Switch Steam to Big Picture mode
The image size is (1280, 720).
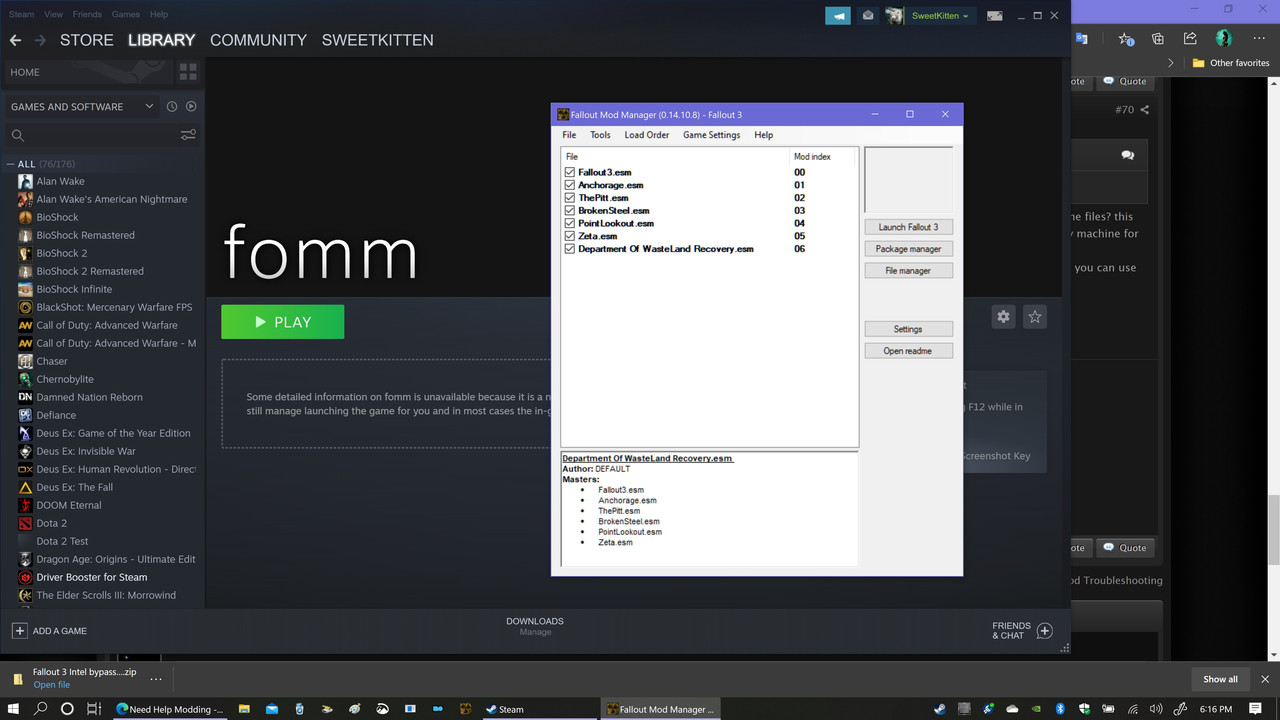994,16
